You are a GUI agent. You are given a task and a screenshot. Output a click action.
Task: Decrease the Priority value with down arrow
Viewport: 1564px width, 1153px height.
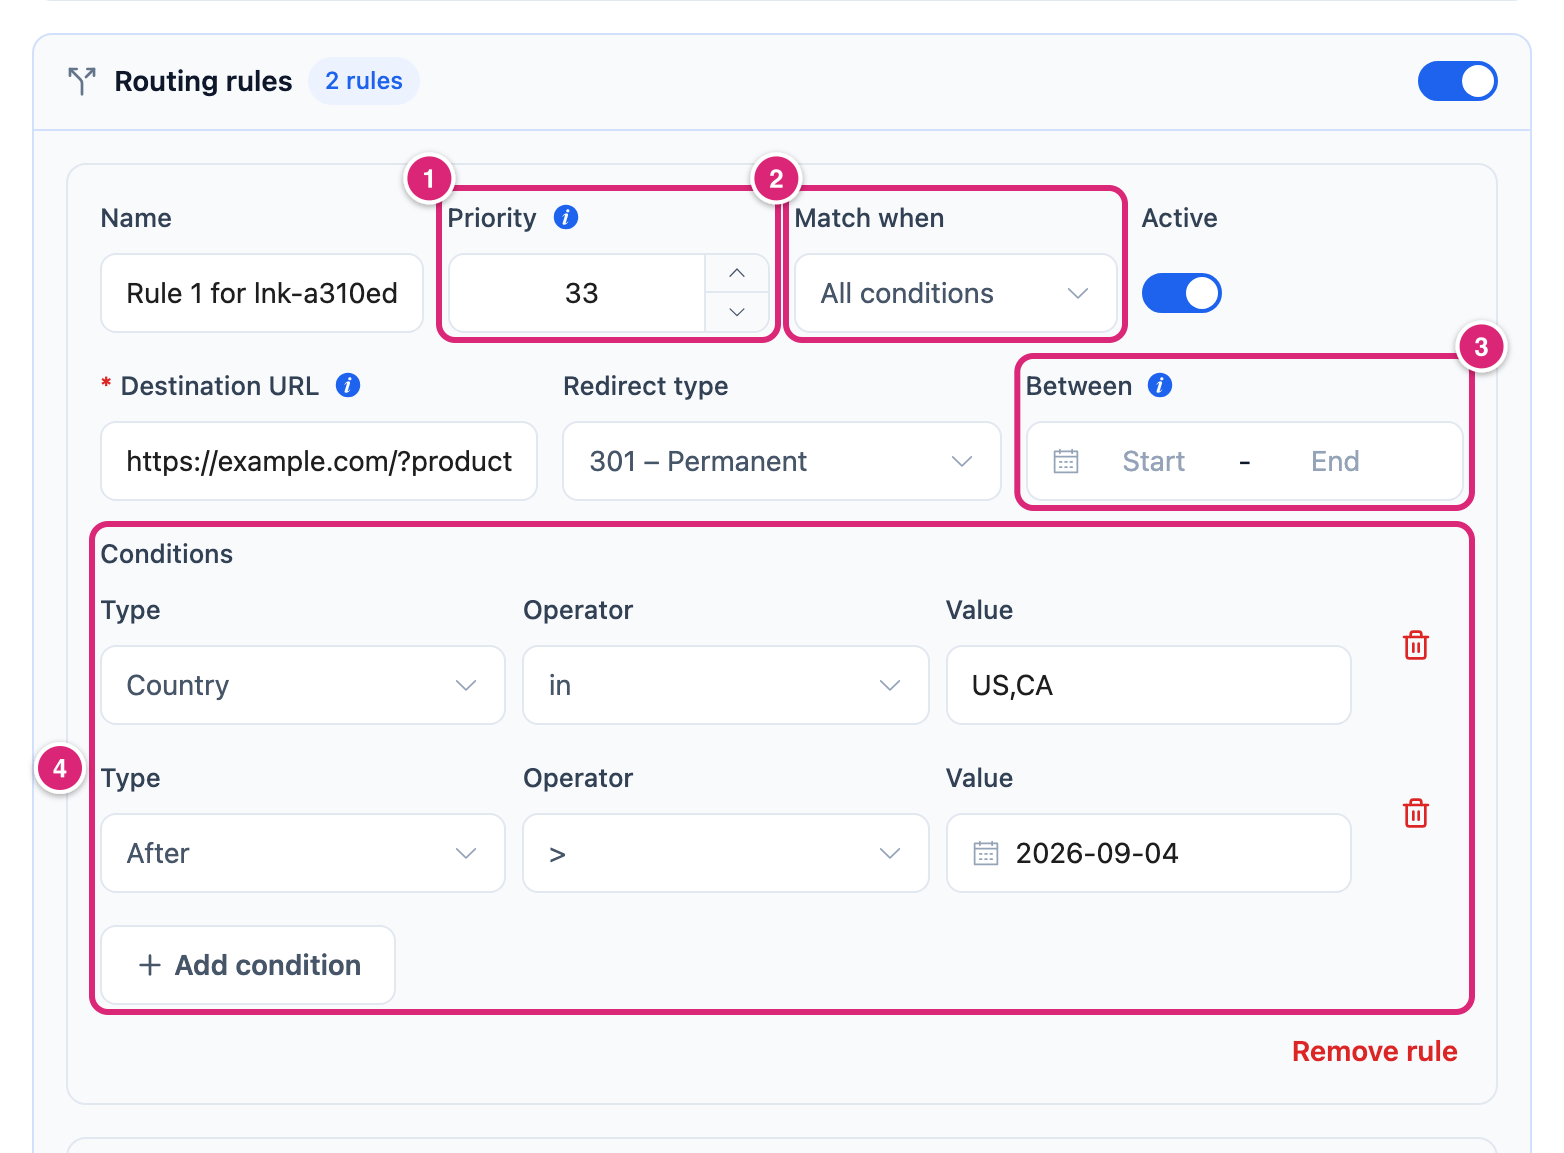pyautogui.click(x=737, y=312)
